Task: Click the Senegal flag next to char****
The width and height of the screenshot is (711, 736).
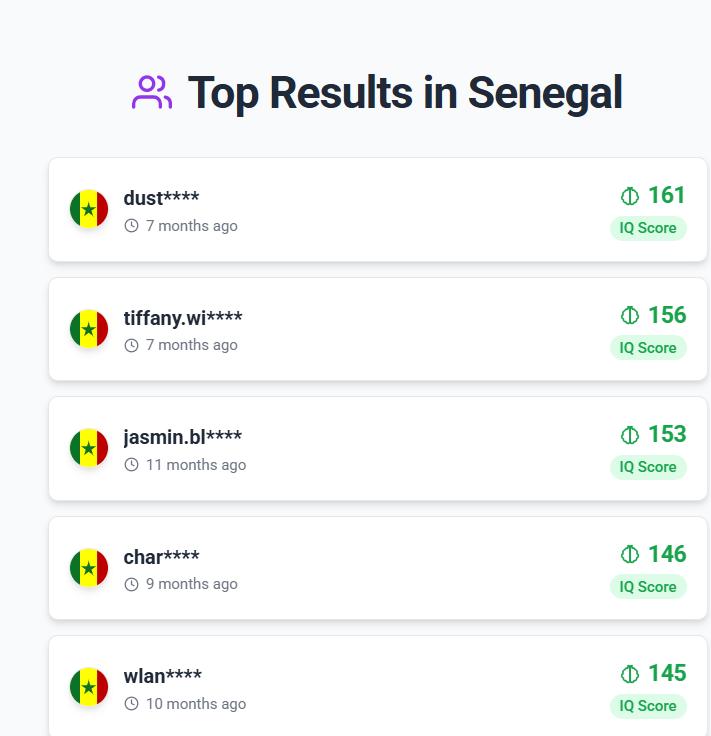Action: 89,568
